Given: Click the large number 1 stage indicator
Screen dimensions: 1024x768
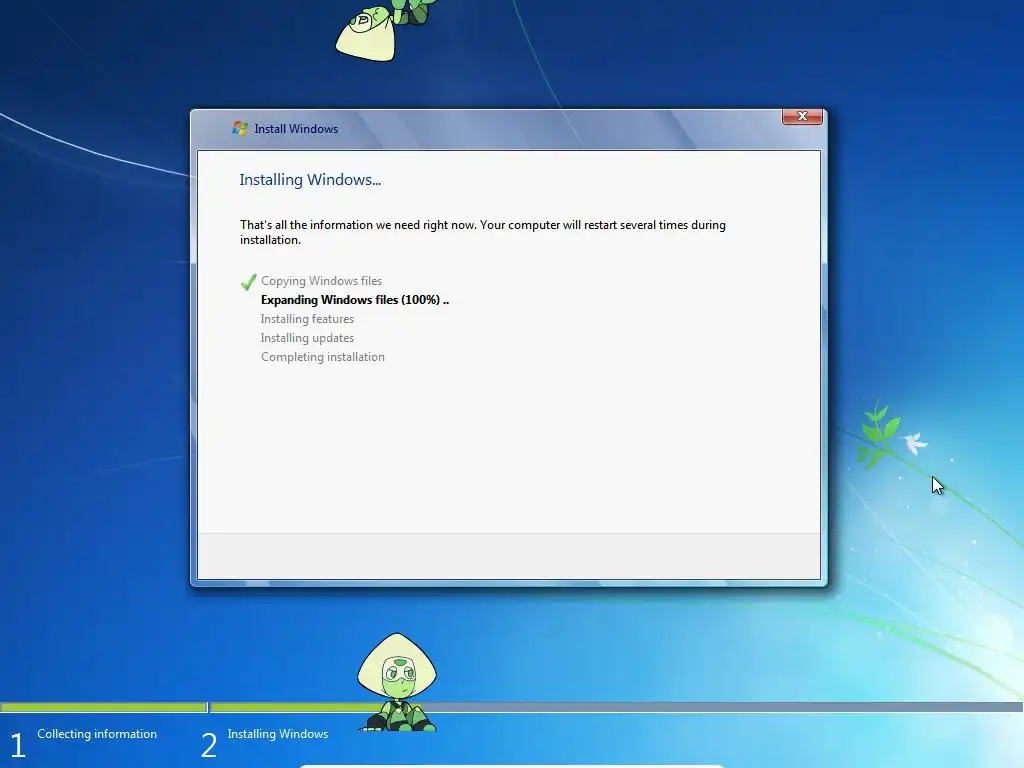Looking at the screenshot, I should pos(18,745).
